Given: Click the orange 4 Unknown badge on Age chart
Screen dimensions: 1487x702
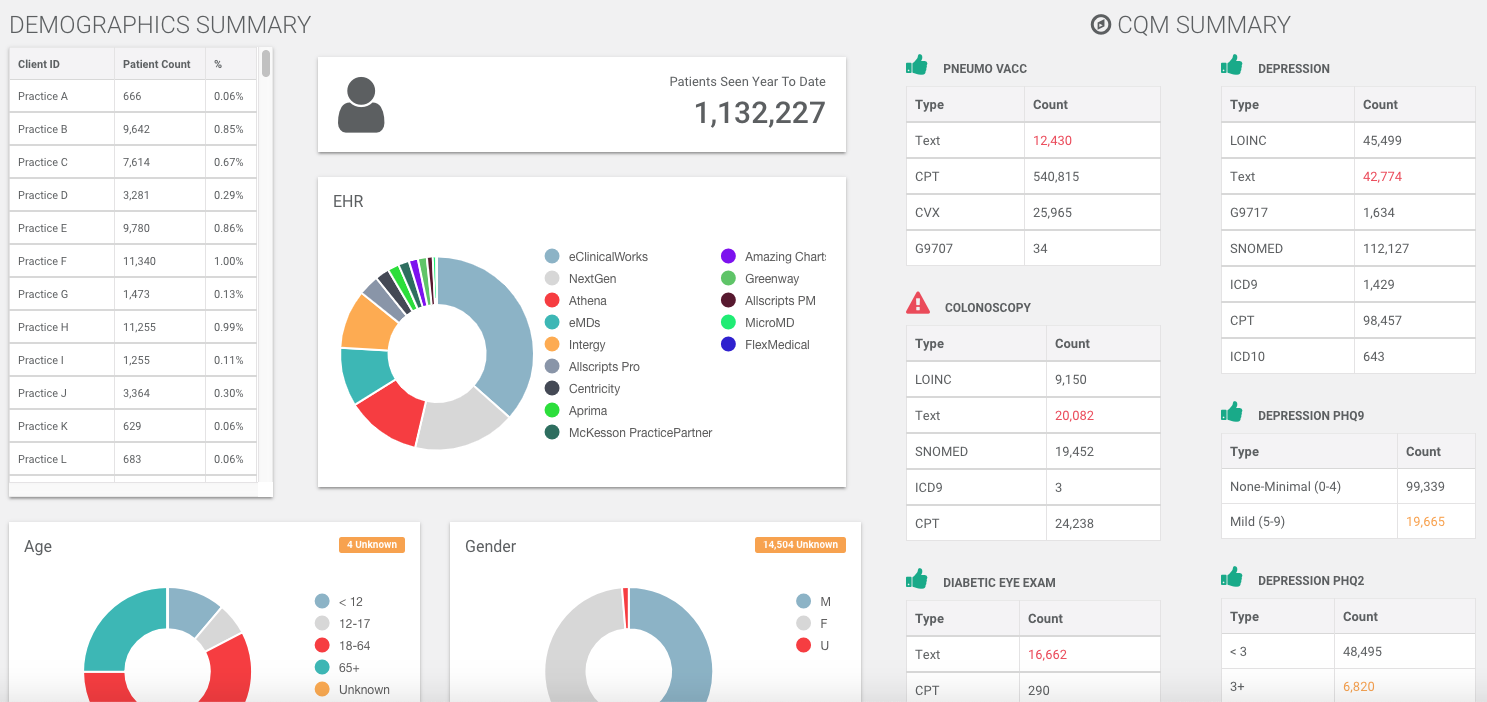Looking at the screenshot, I should pyautogui.click(x=371, y=545).
